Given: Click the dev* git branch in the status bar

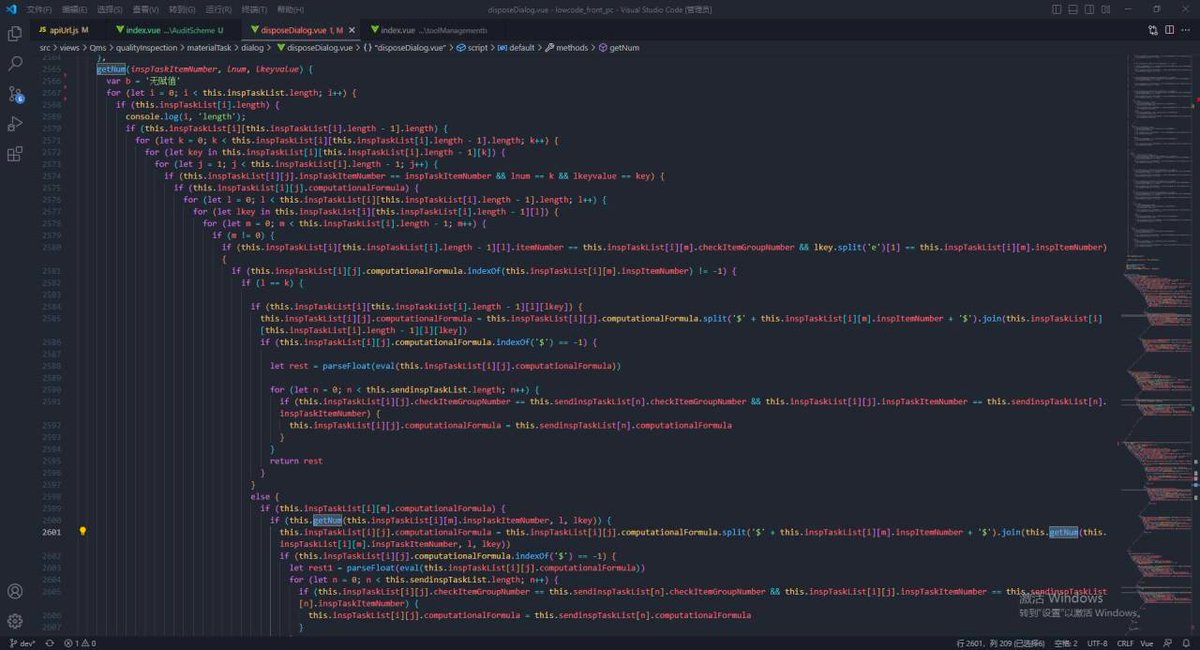Looking at the screenshot, I should pos(22,643).
